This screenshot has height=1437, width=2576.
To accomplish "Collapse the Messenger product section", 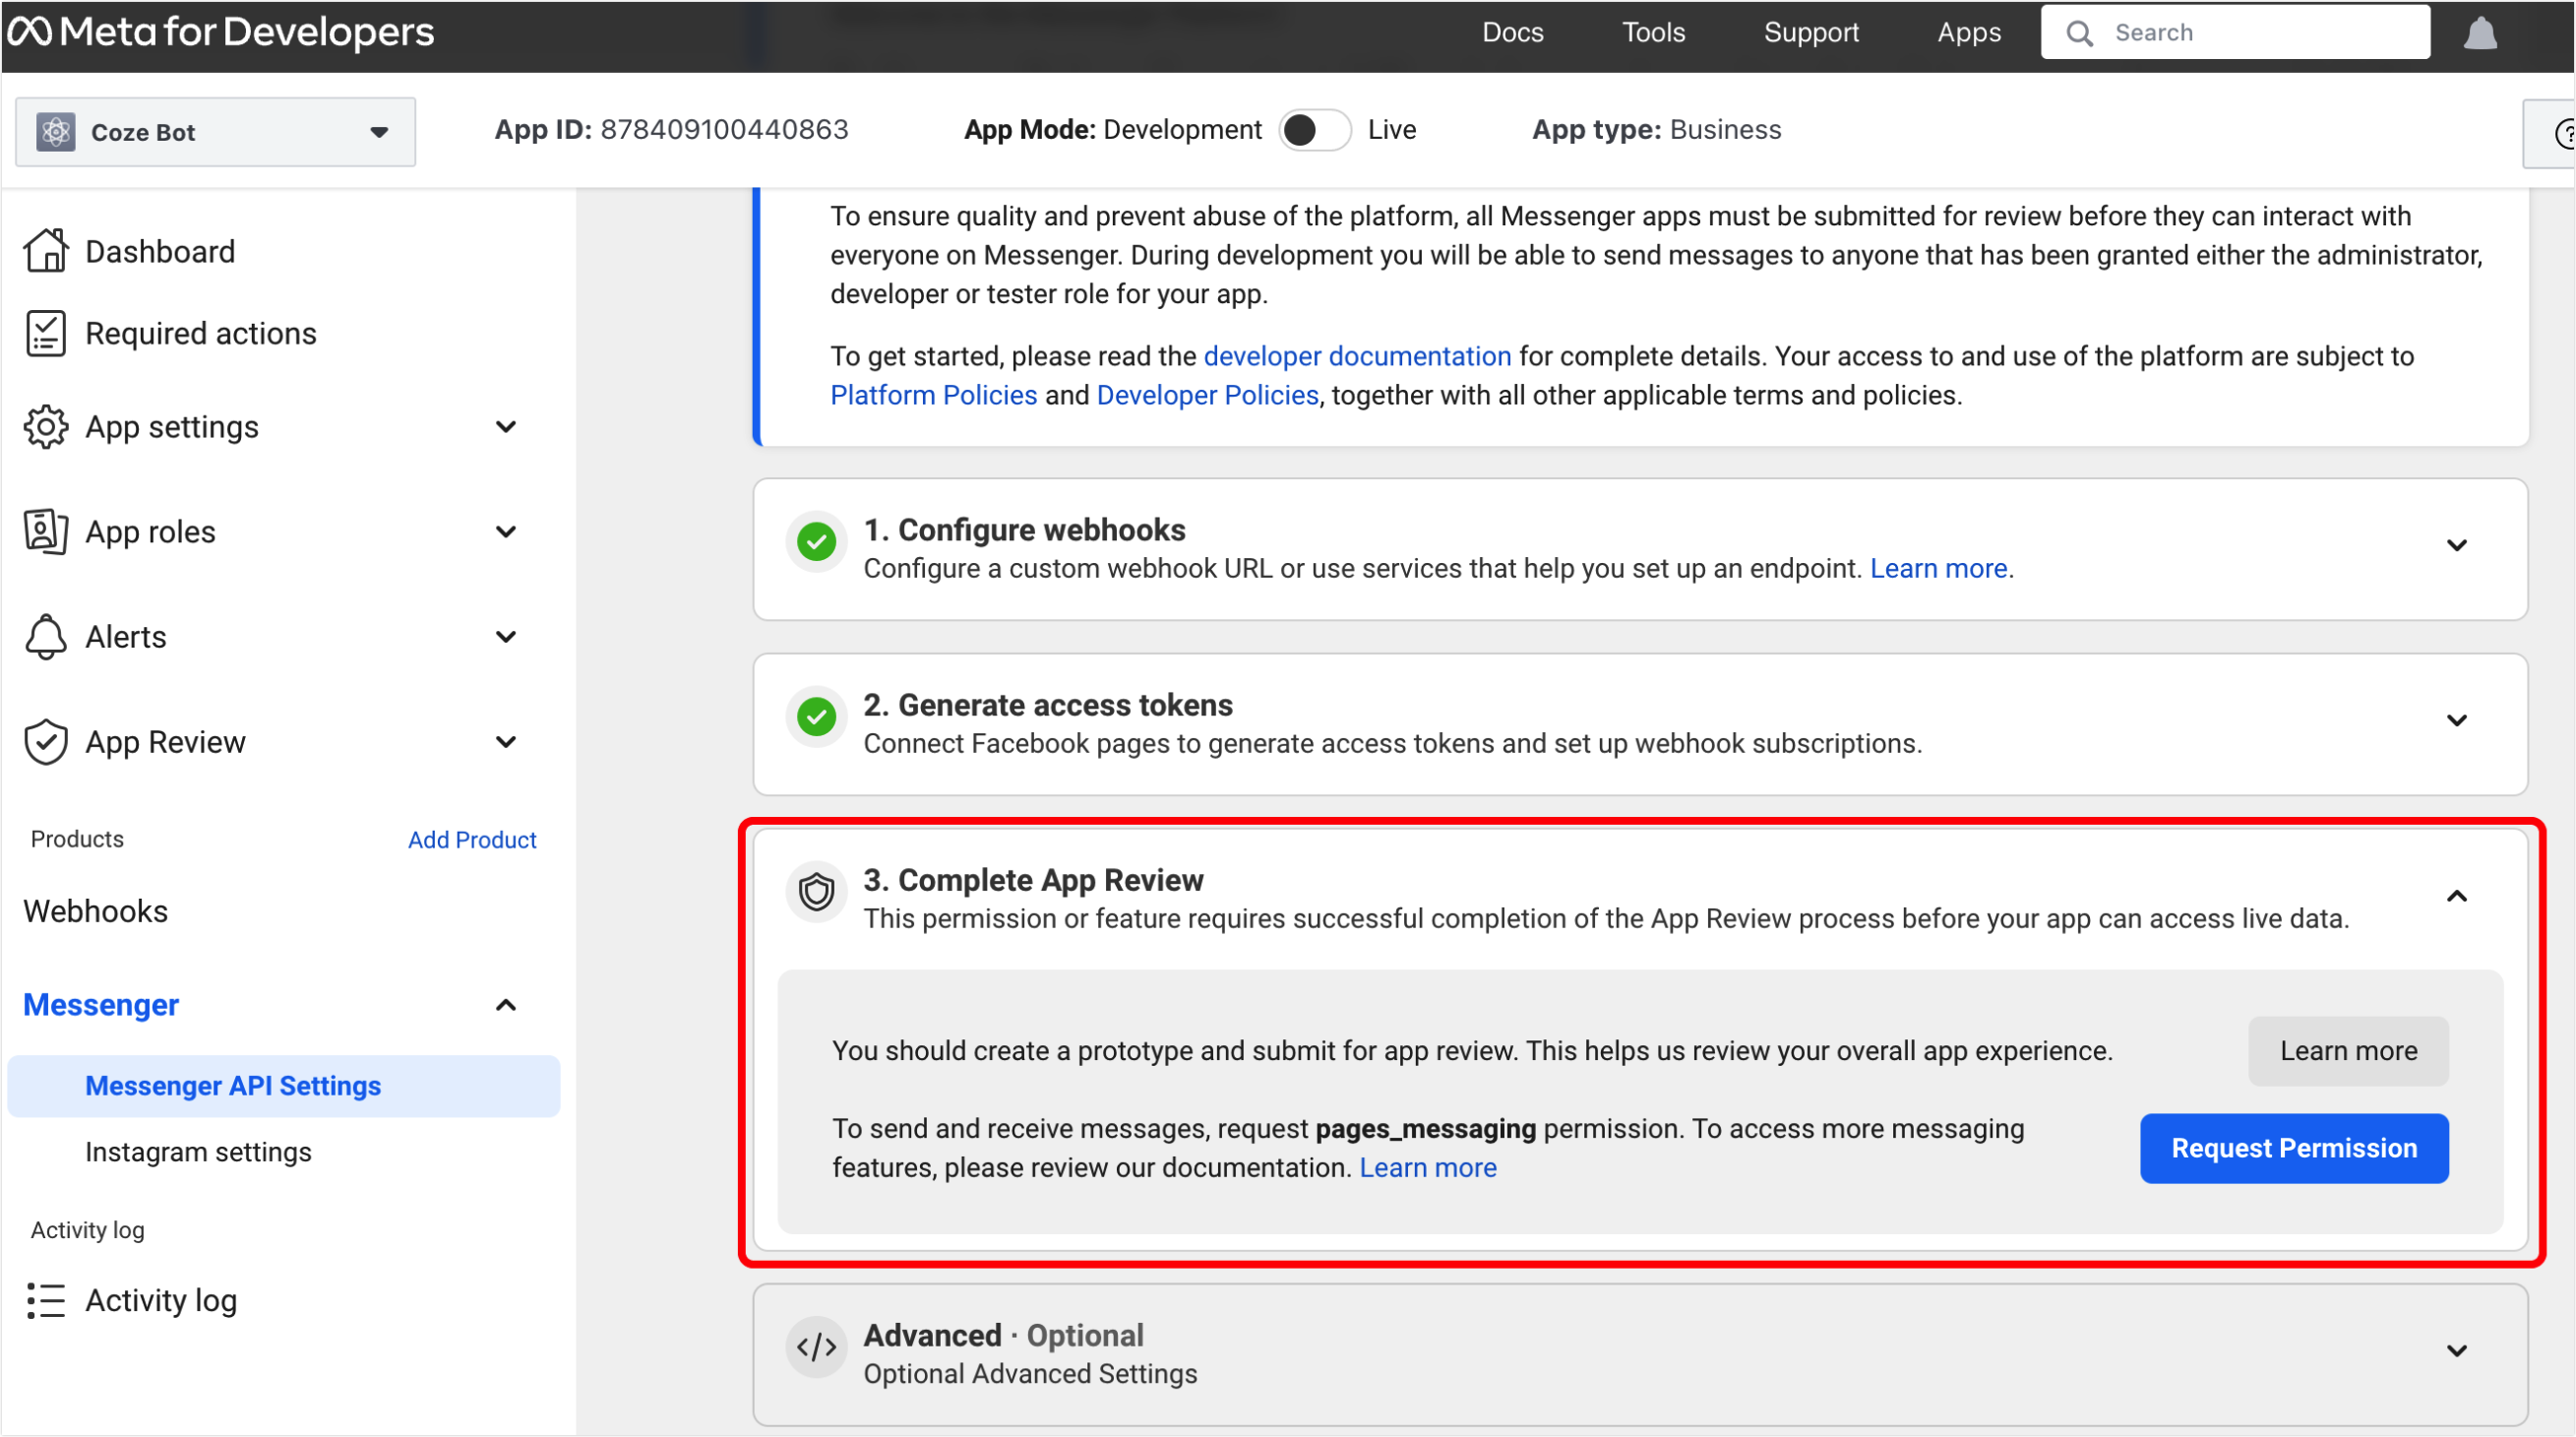I will pos(506,1005).
